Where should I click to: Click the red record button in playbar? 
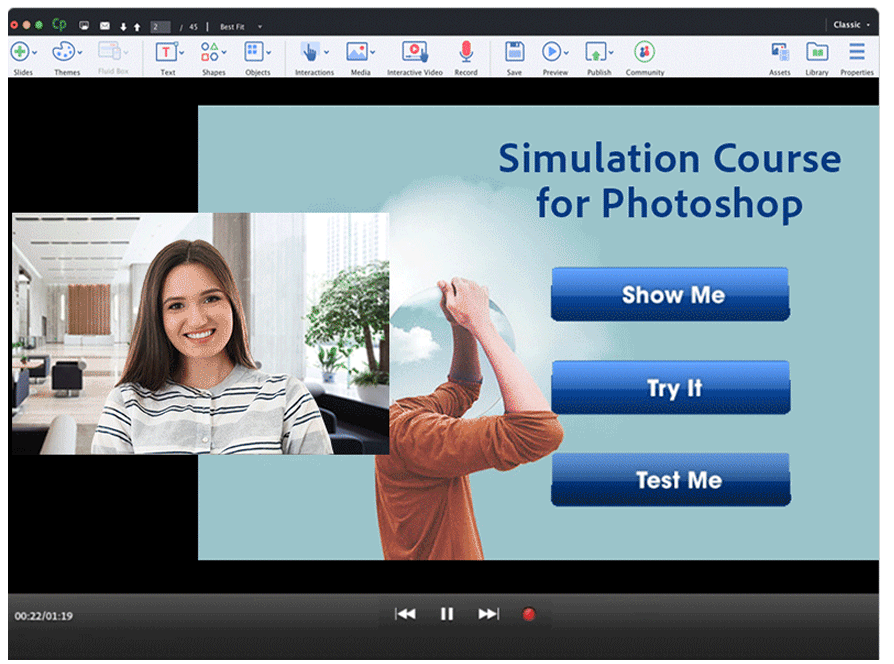click(529, 614)
